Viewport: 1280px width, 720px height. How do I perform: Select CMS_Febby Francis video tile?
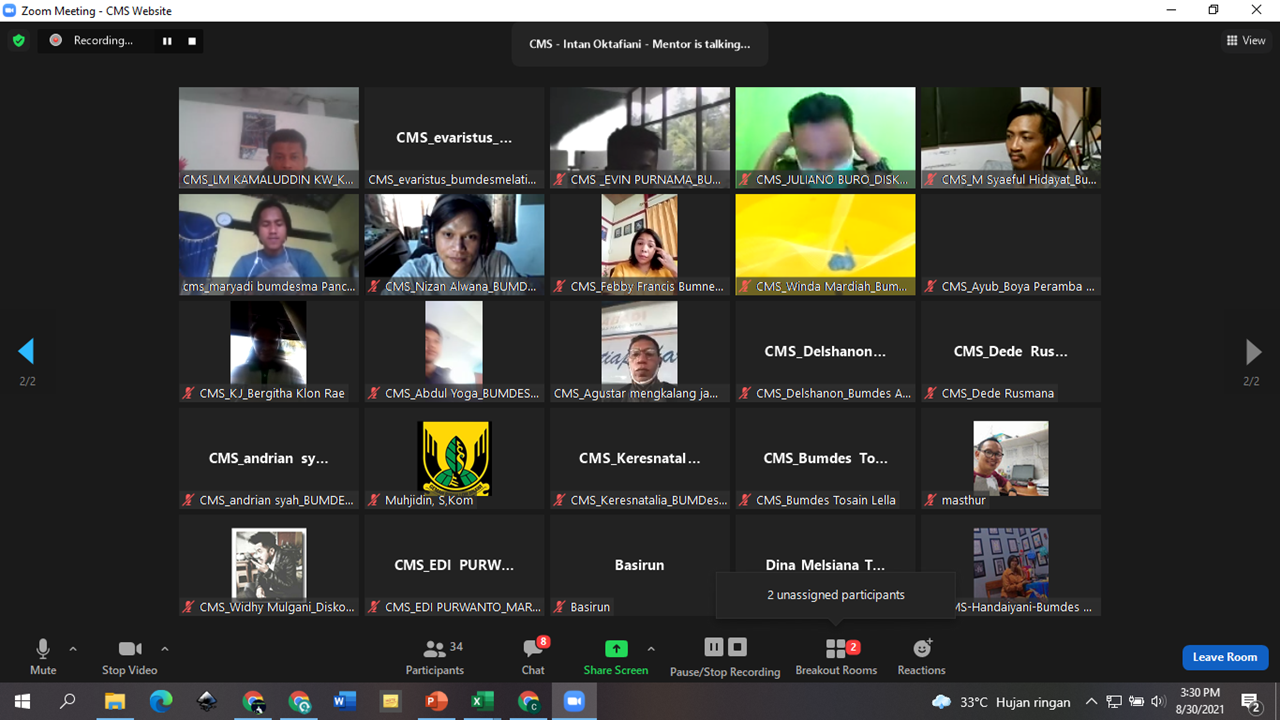640,244
